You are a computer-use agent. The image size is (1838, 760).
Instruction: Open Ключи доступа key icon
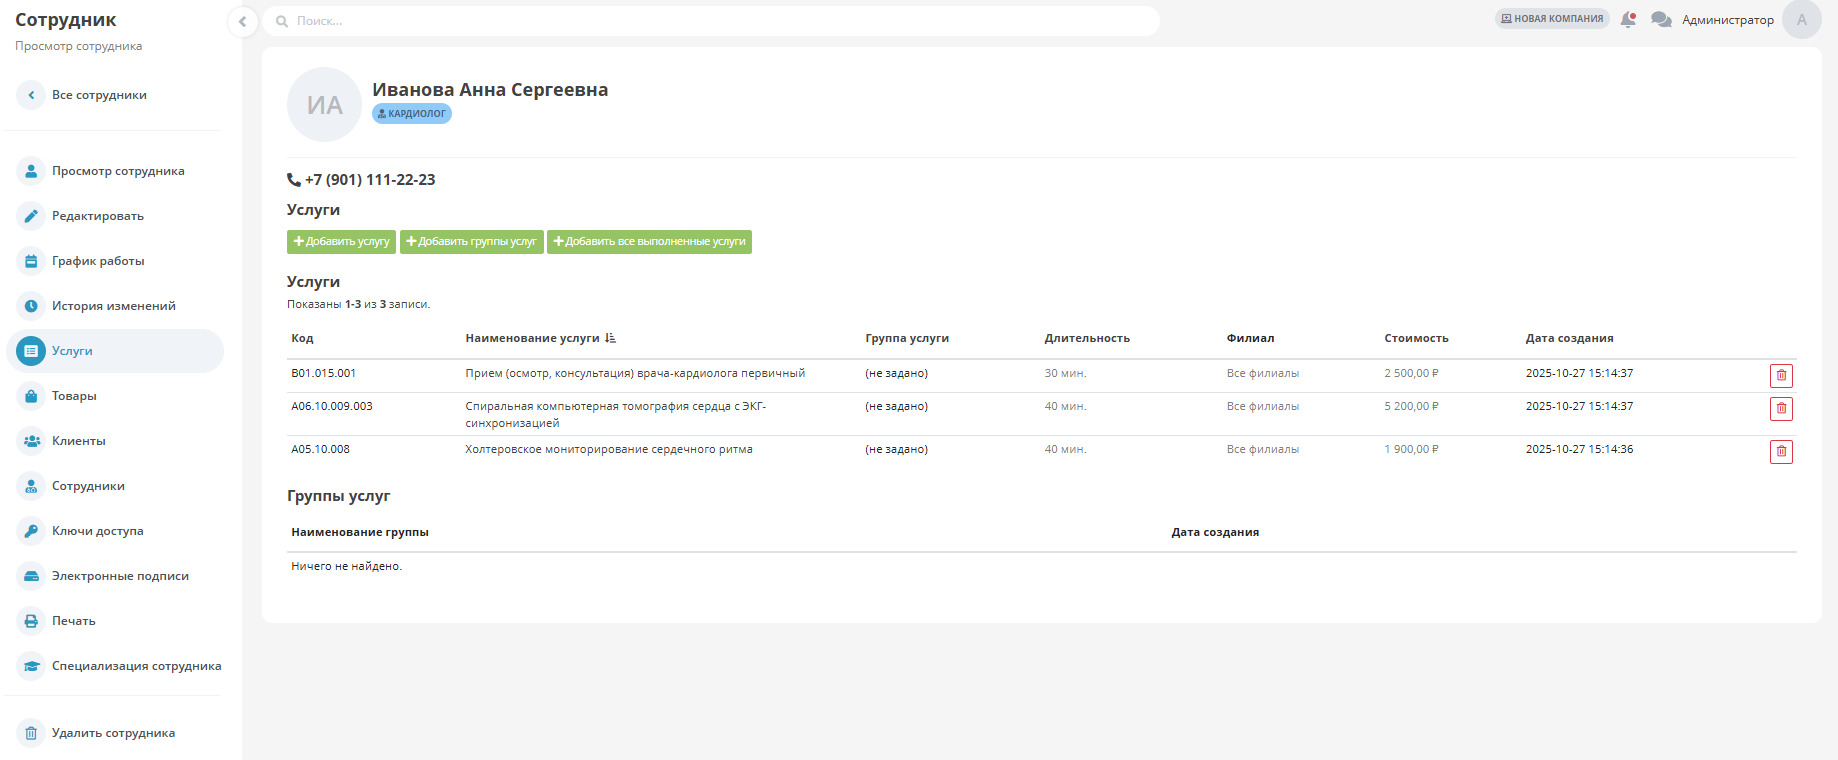point(31,531)
